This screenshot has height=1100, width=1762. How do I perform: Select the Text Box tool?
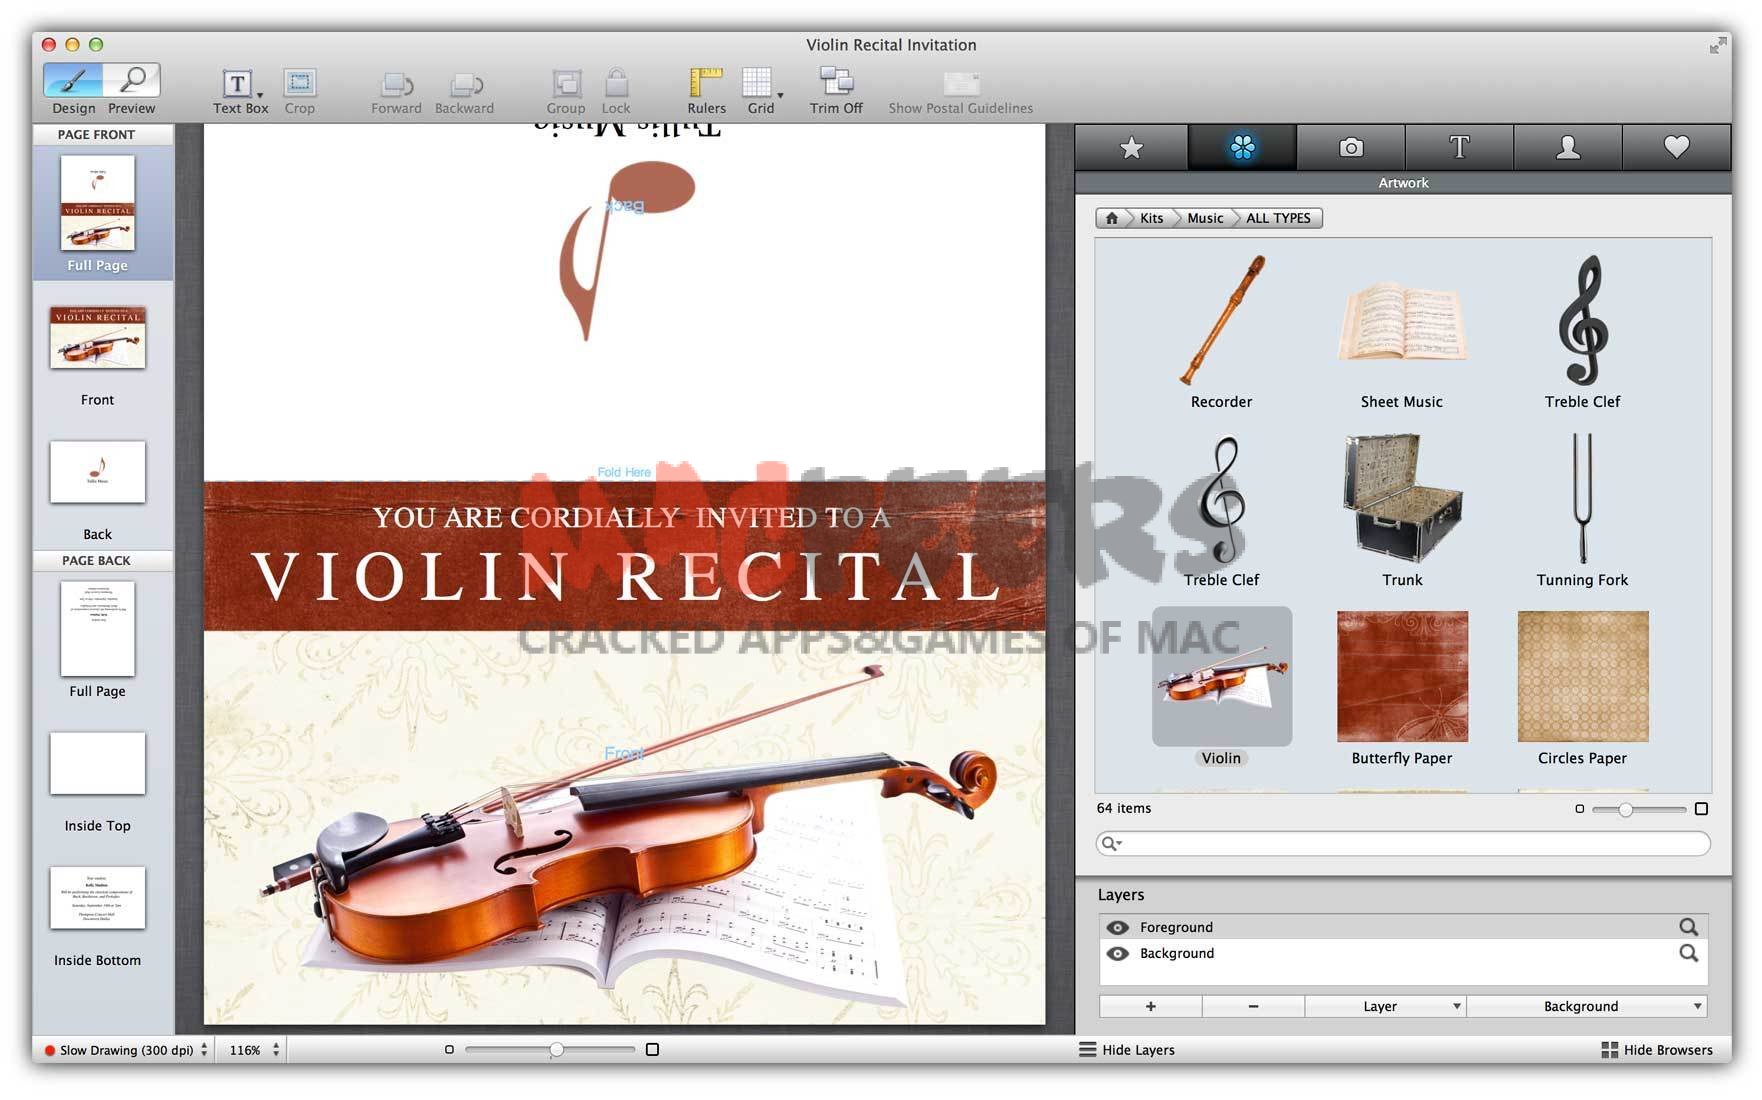(x=237, y=83)
